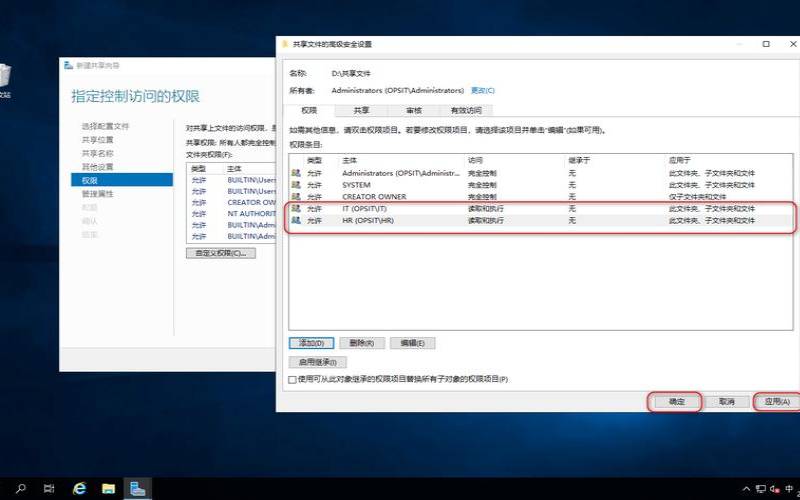Switch to the 有效访问 tab
The height and width of the screenshot is (500, 800).
466,110
